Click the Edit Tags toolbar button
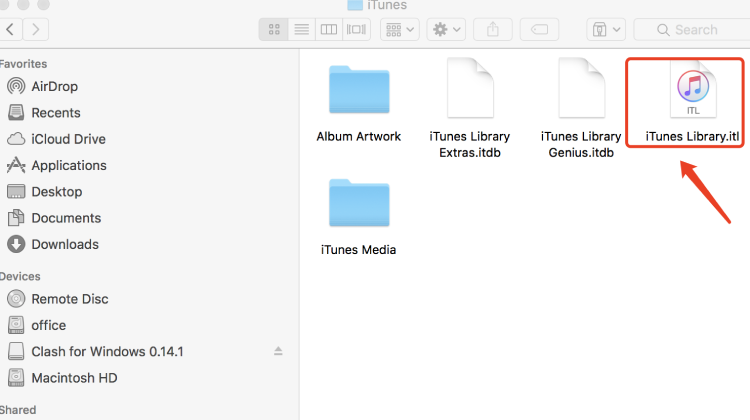Screen dimensions: 750x420 [x=539, y=30]
